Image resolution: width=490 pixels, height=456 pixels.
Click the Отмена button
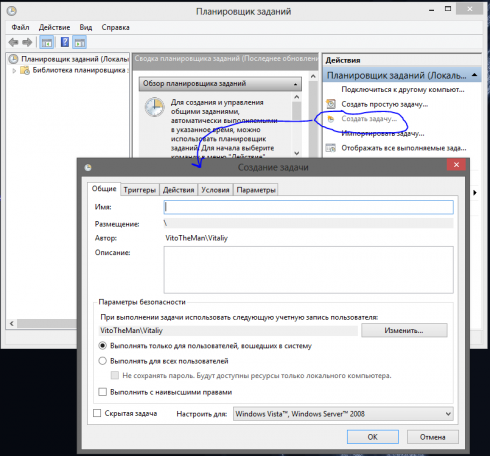pos(433,437)
